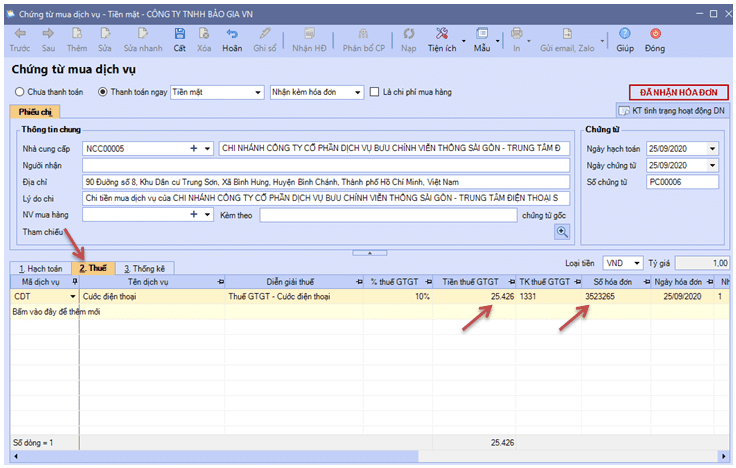Click the Xóa (delete) toolbar icon
This screenshot has width=736, height=468.
204,38
